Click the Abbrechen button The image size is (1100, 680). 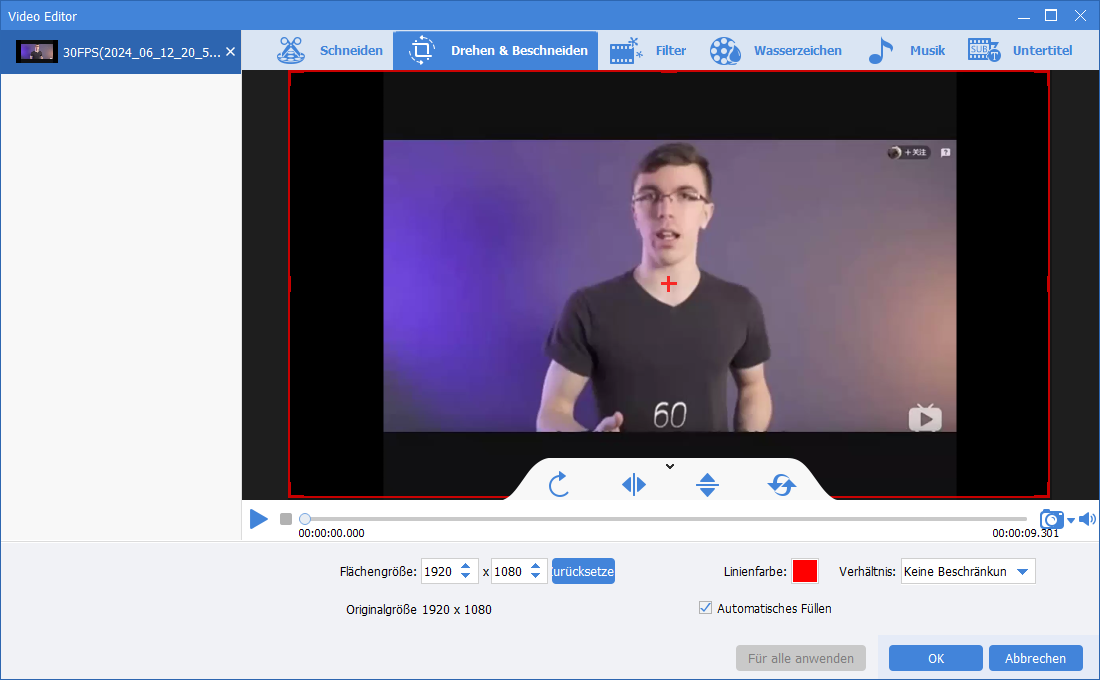(x=1035, y=658)
